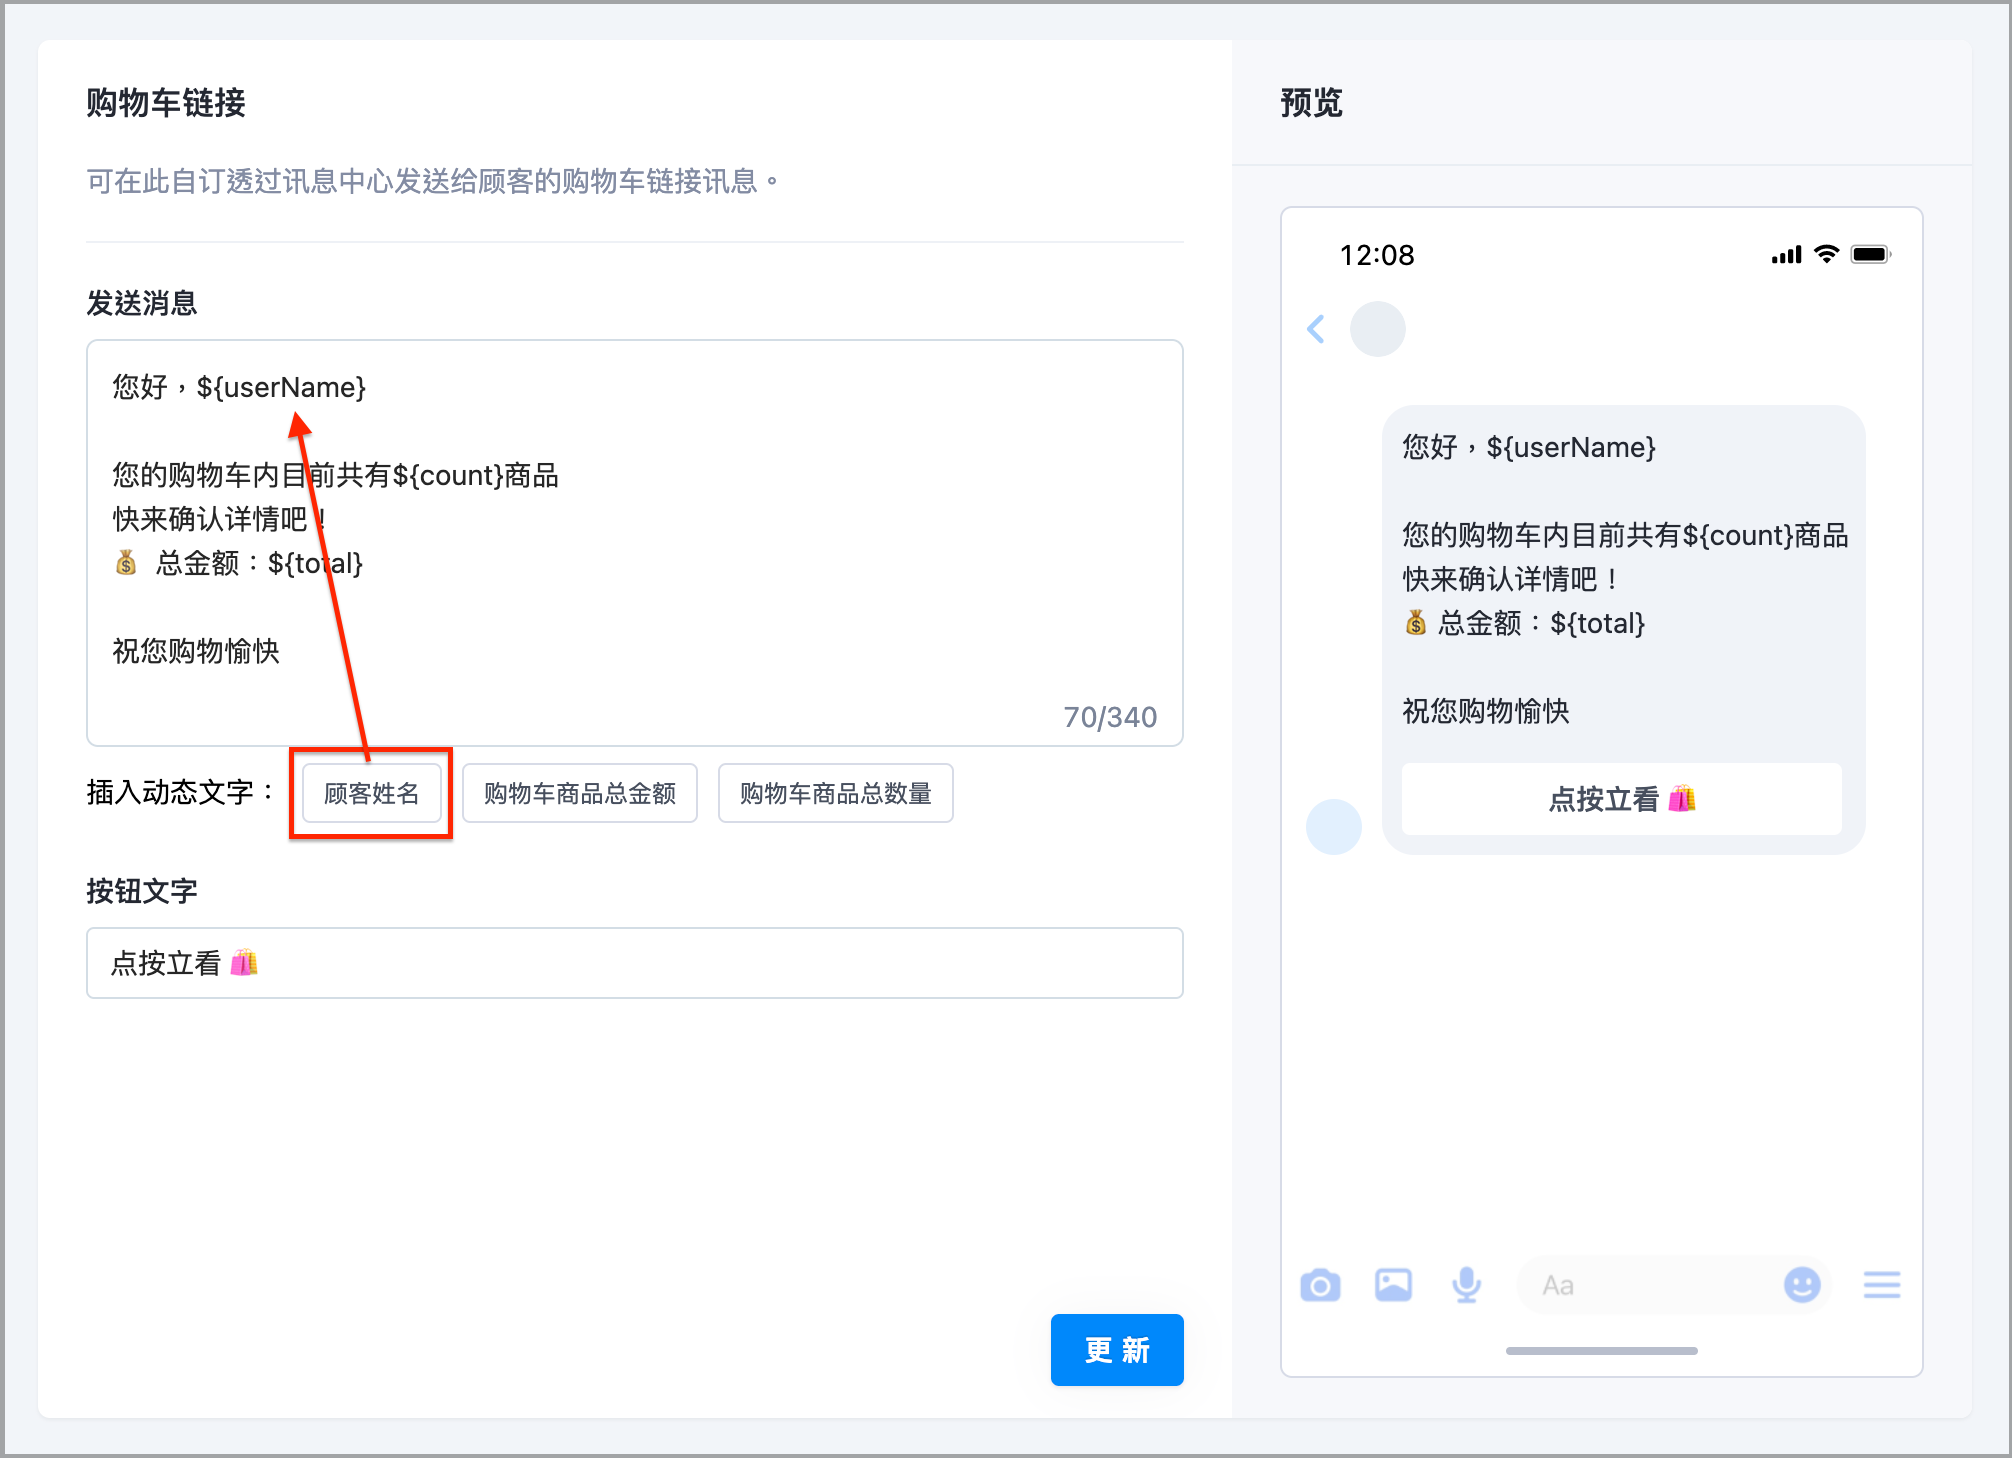Focus the 按钮文字 input field
This screenshot has width=2012, height=1458.
[635, 963]
